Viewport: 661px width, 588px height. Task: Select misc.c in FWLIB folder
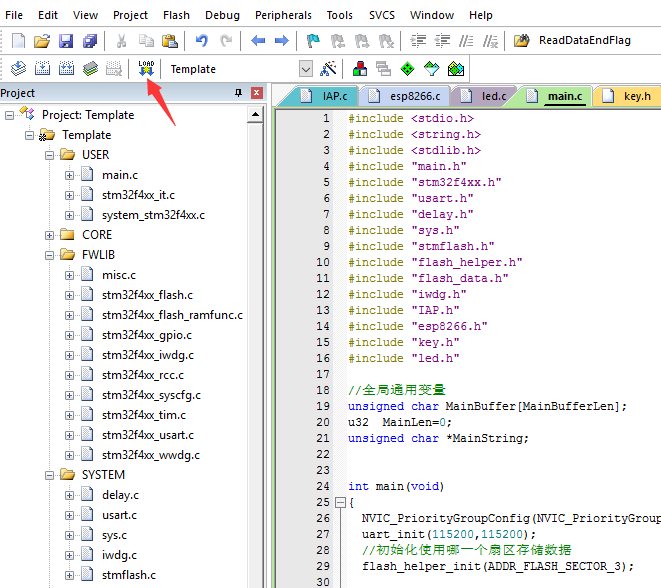click(119, 276)
